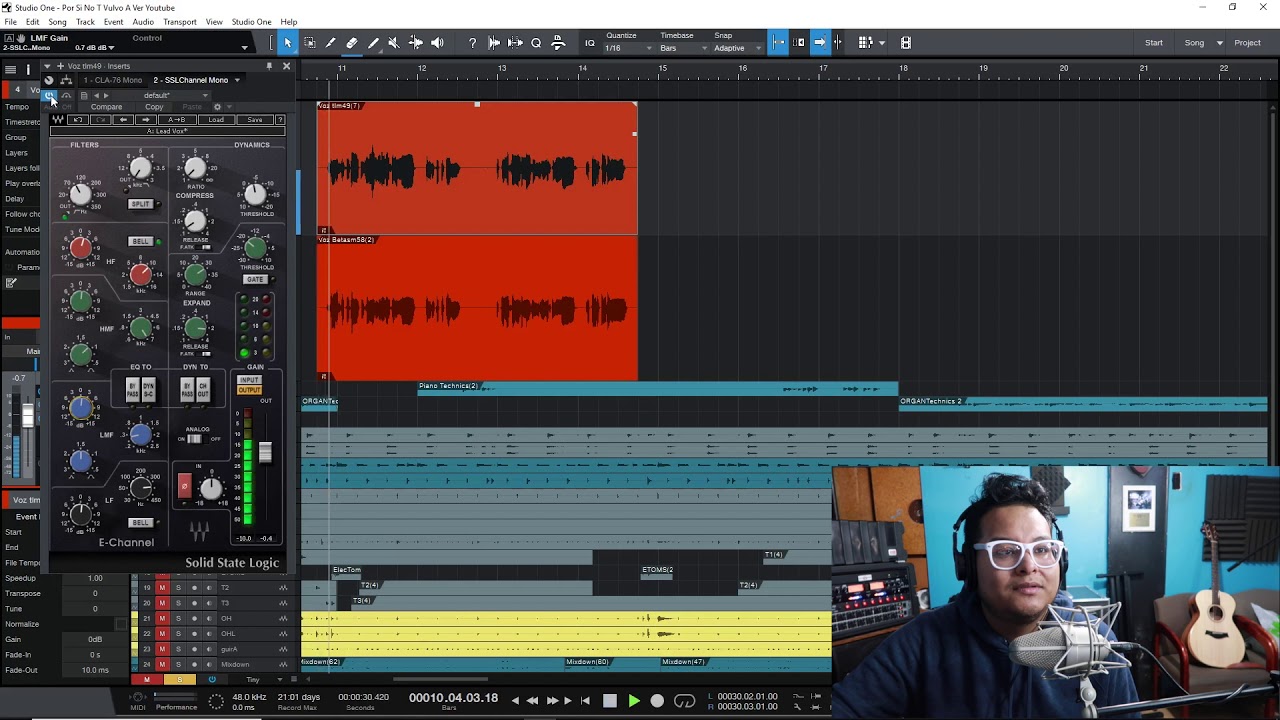Toggle transport loop mode
Screen dimensions: 1280x720
click(x=684, y=701)
